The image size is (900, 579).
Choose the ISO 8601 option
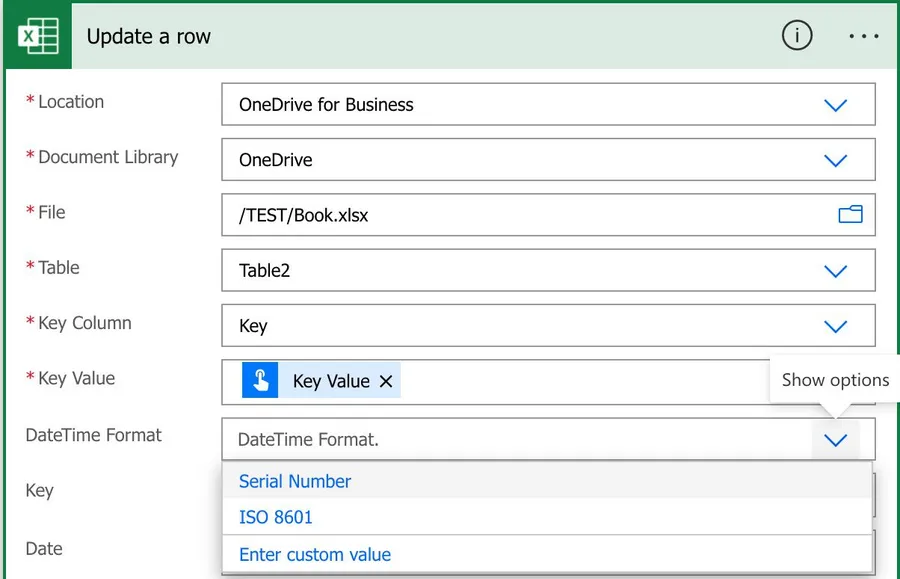276,518
